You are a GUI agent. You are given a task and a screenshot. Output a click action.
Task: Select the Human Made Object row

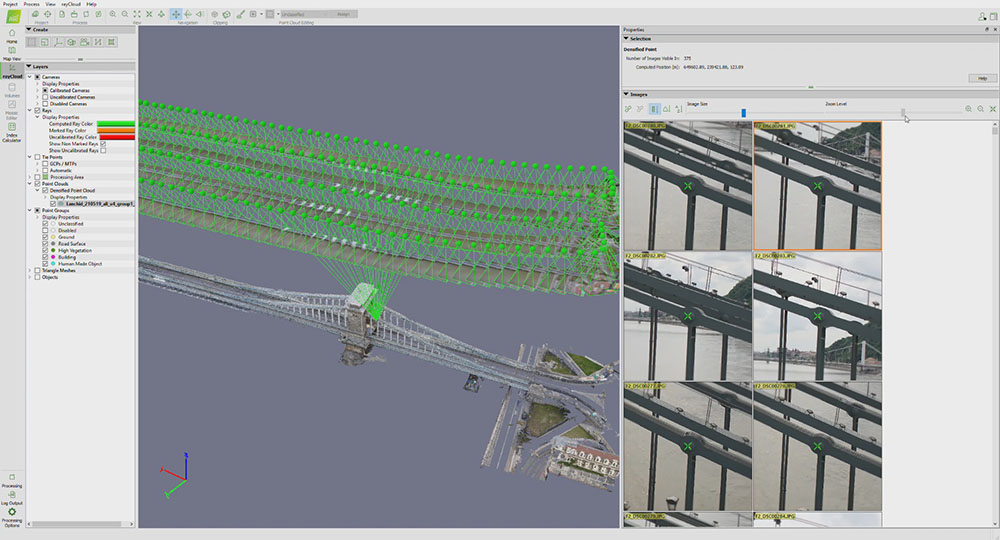80,263
